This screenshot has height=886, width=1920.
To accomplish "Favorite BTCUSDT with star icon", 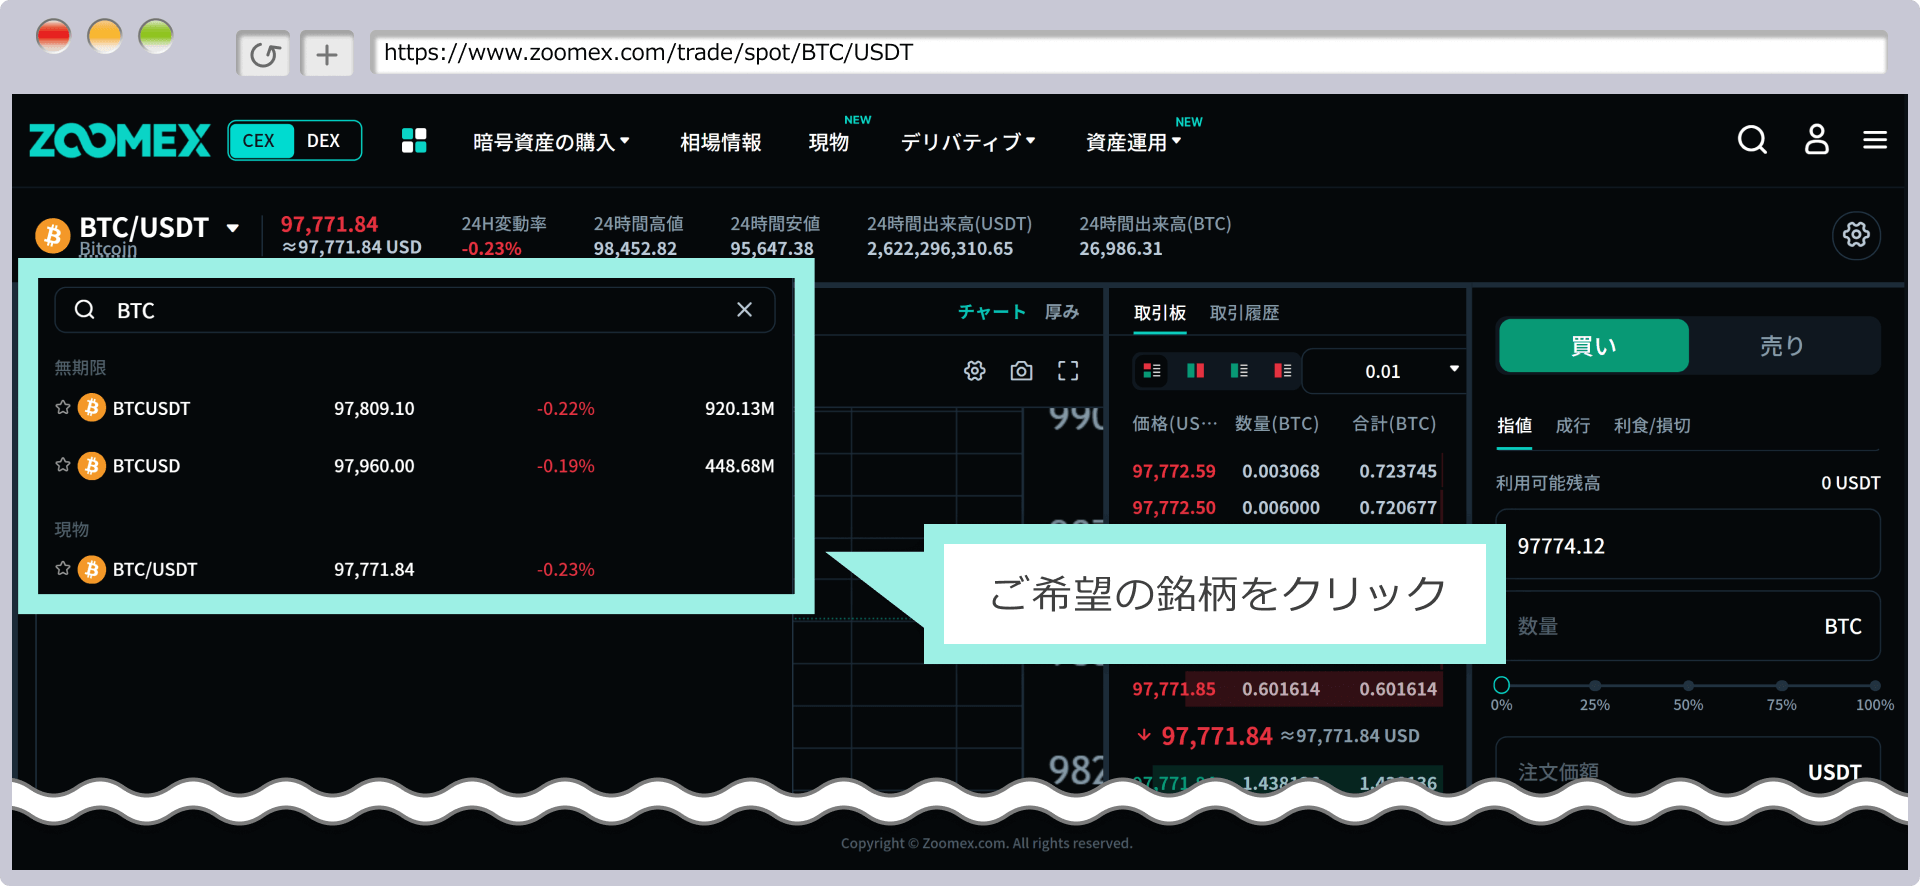I will coord(63,408).
